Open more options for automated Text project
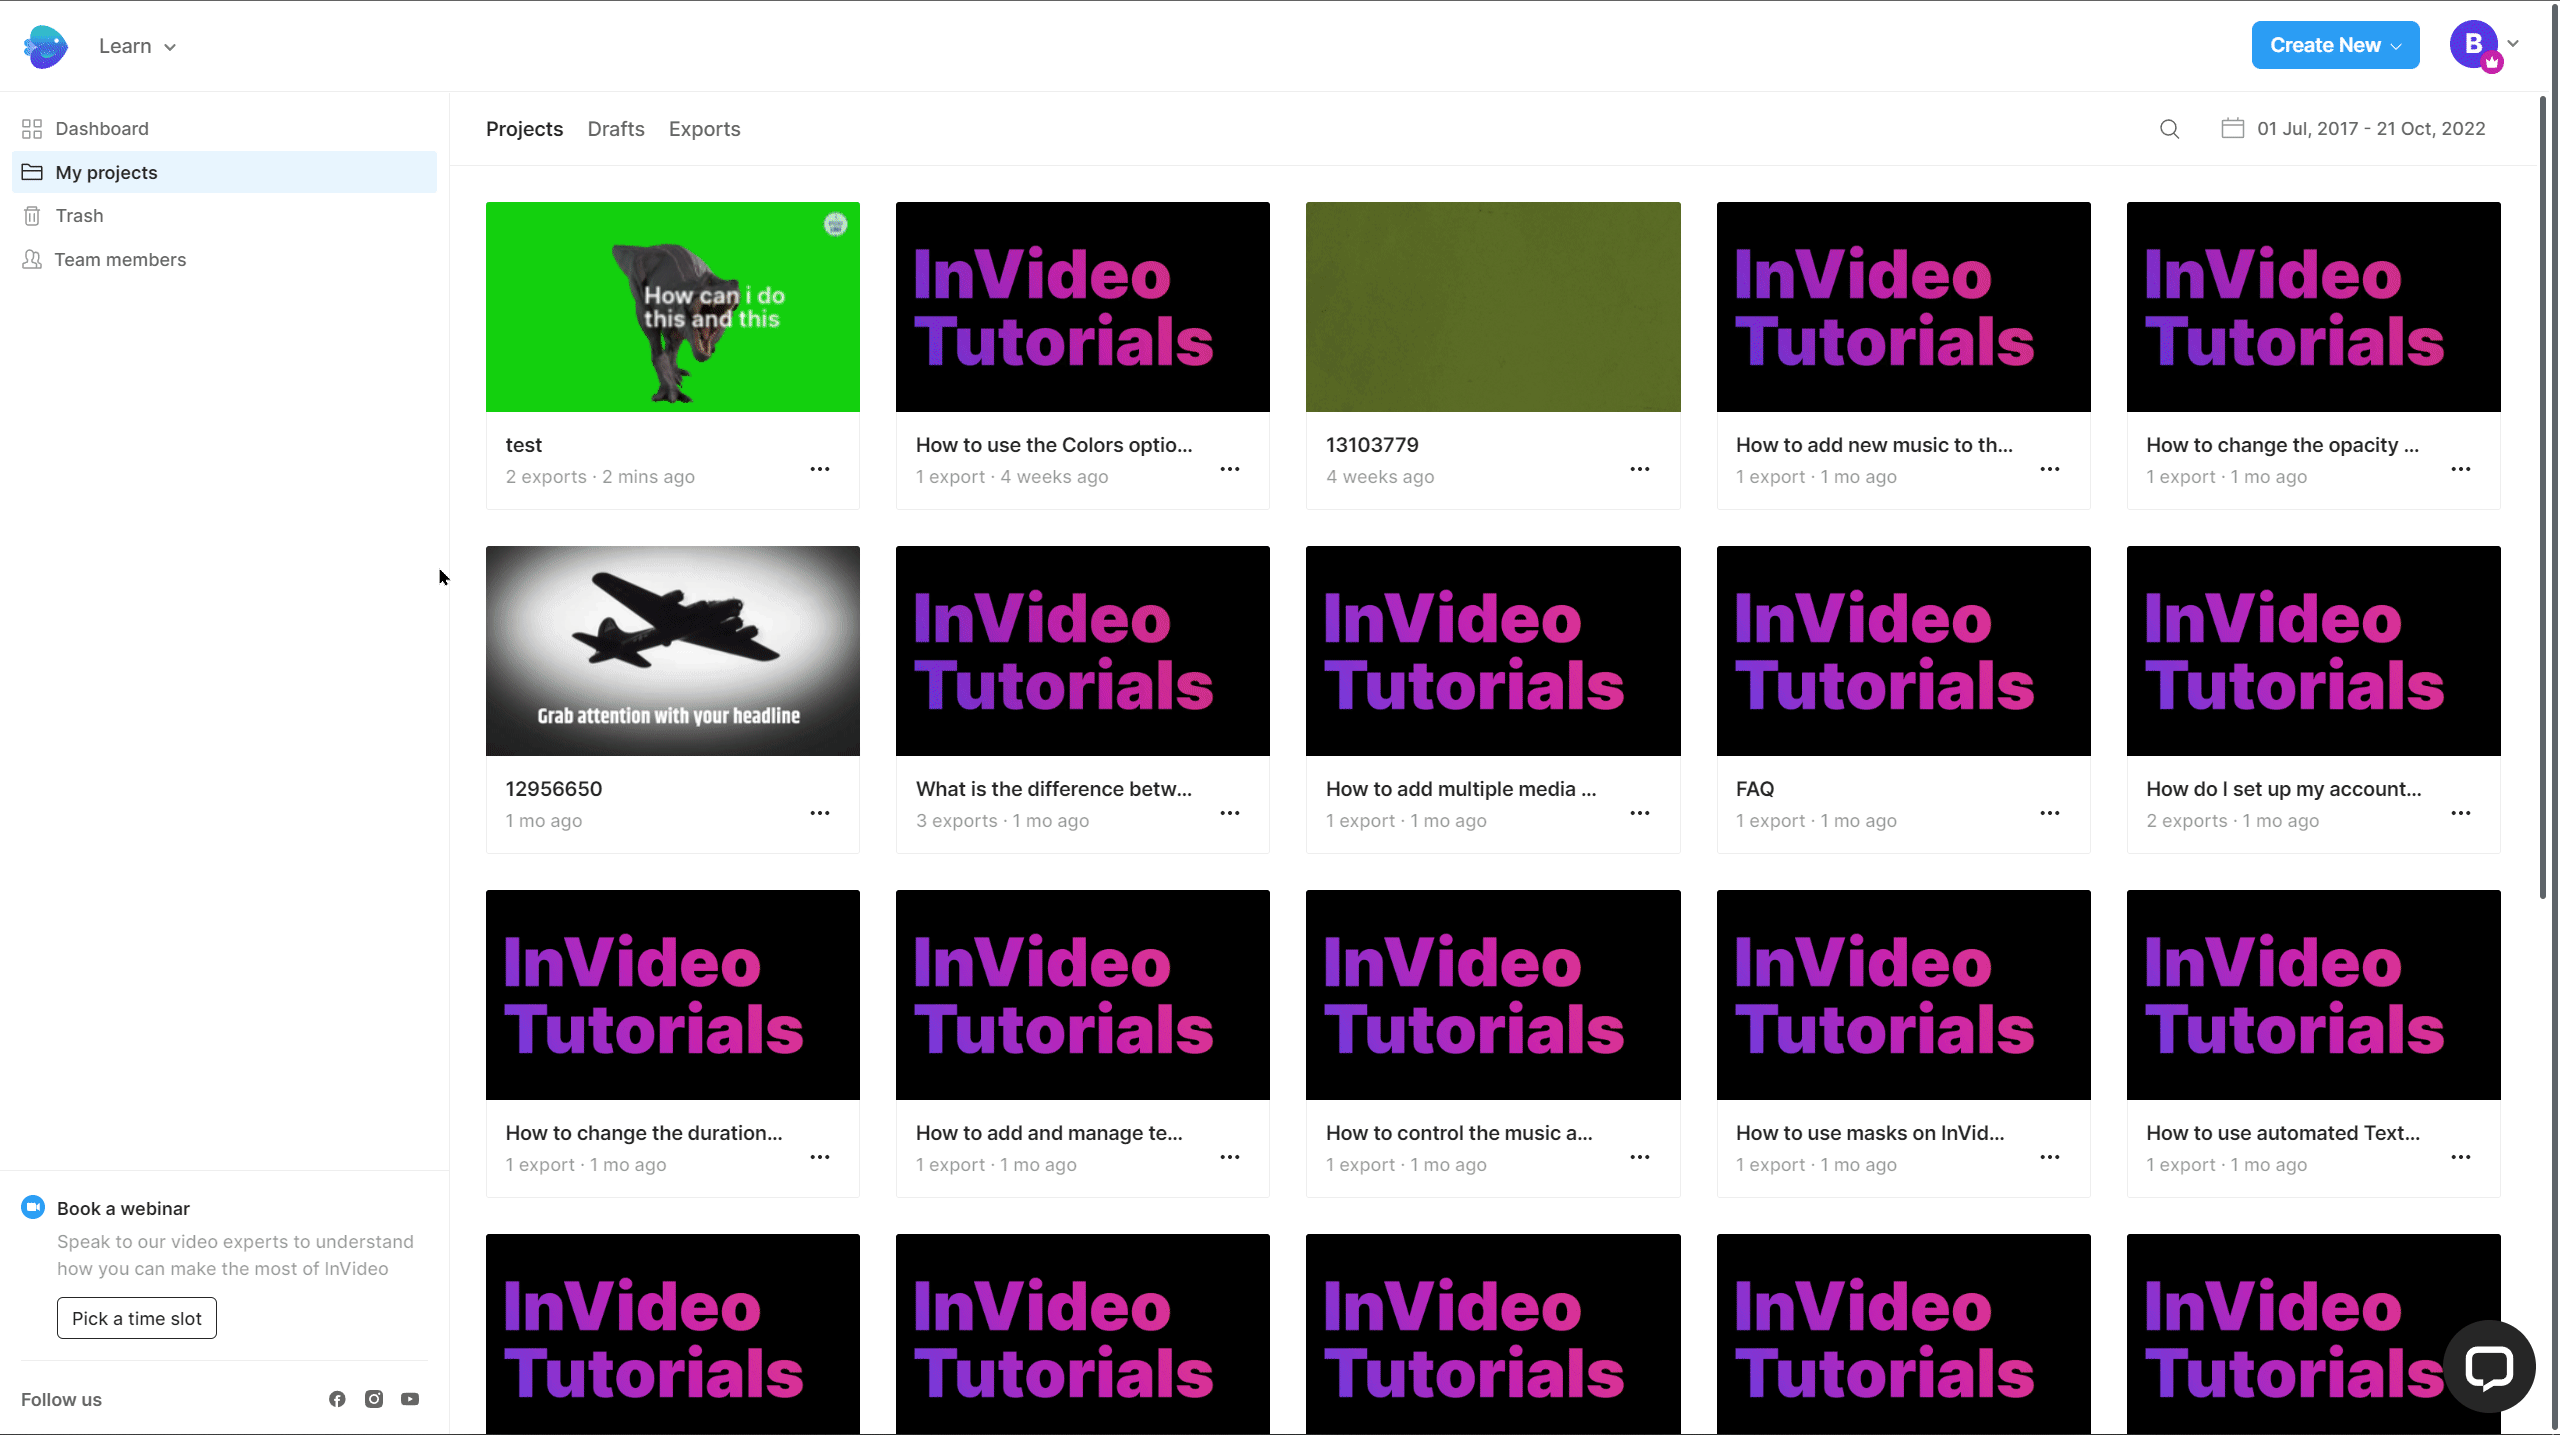The width and height of the screenshot is (2560, 1435). click(x=2461, y=1157)
